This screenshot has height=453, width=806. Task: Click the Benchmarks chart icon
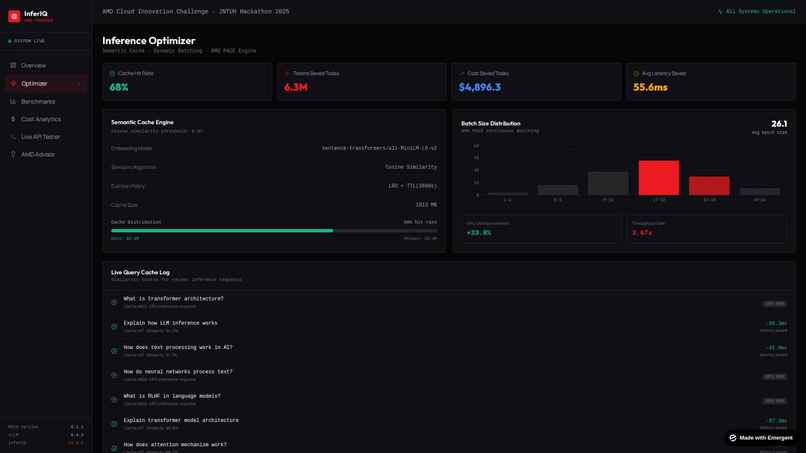(13, 101)
